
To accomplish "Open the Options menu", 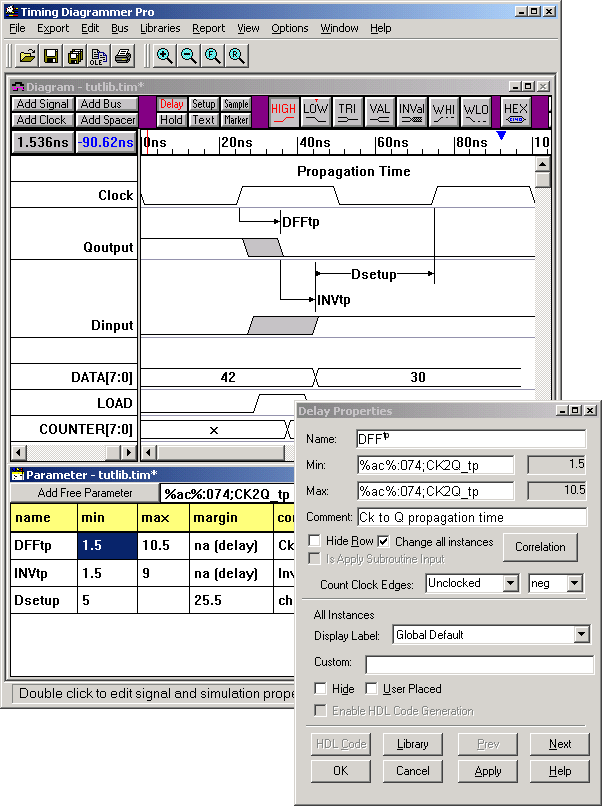I will coord(289,28).
